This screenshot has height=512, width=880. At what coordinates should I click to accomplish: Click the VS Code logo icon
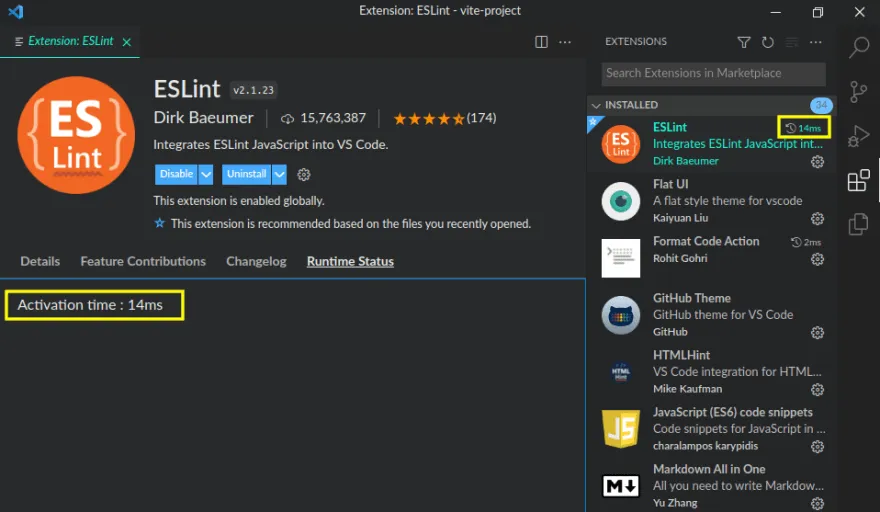(x=16, y=11)
